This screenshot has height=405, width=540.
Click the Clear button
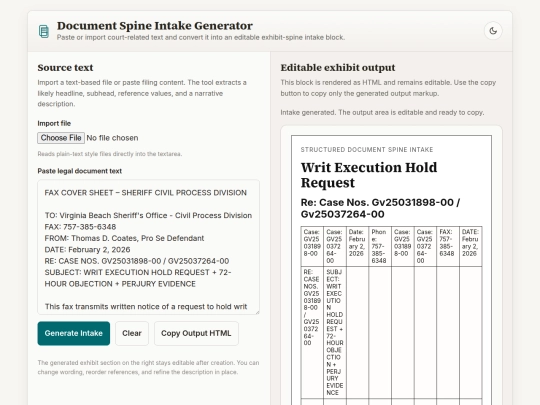coord(132,333)
